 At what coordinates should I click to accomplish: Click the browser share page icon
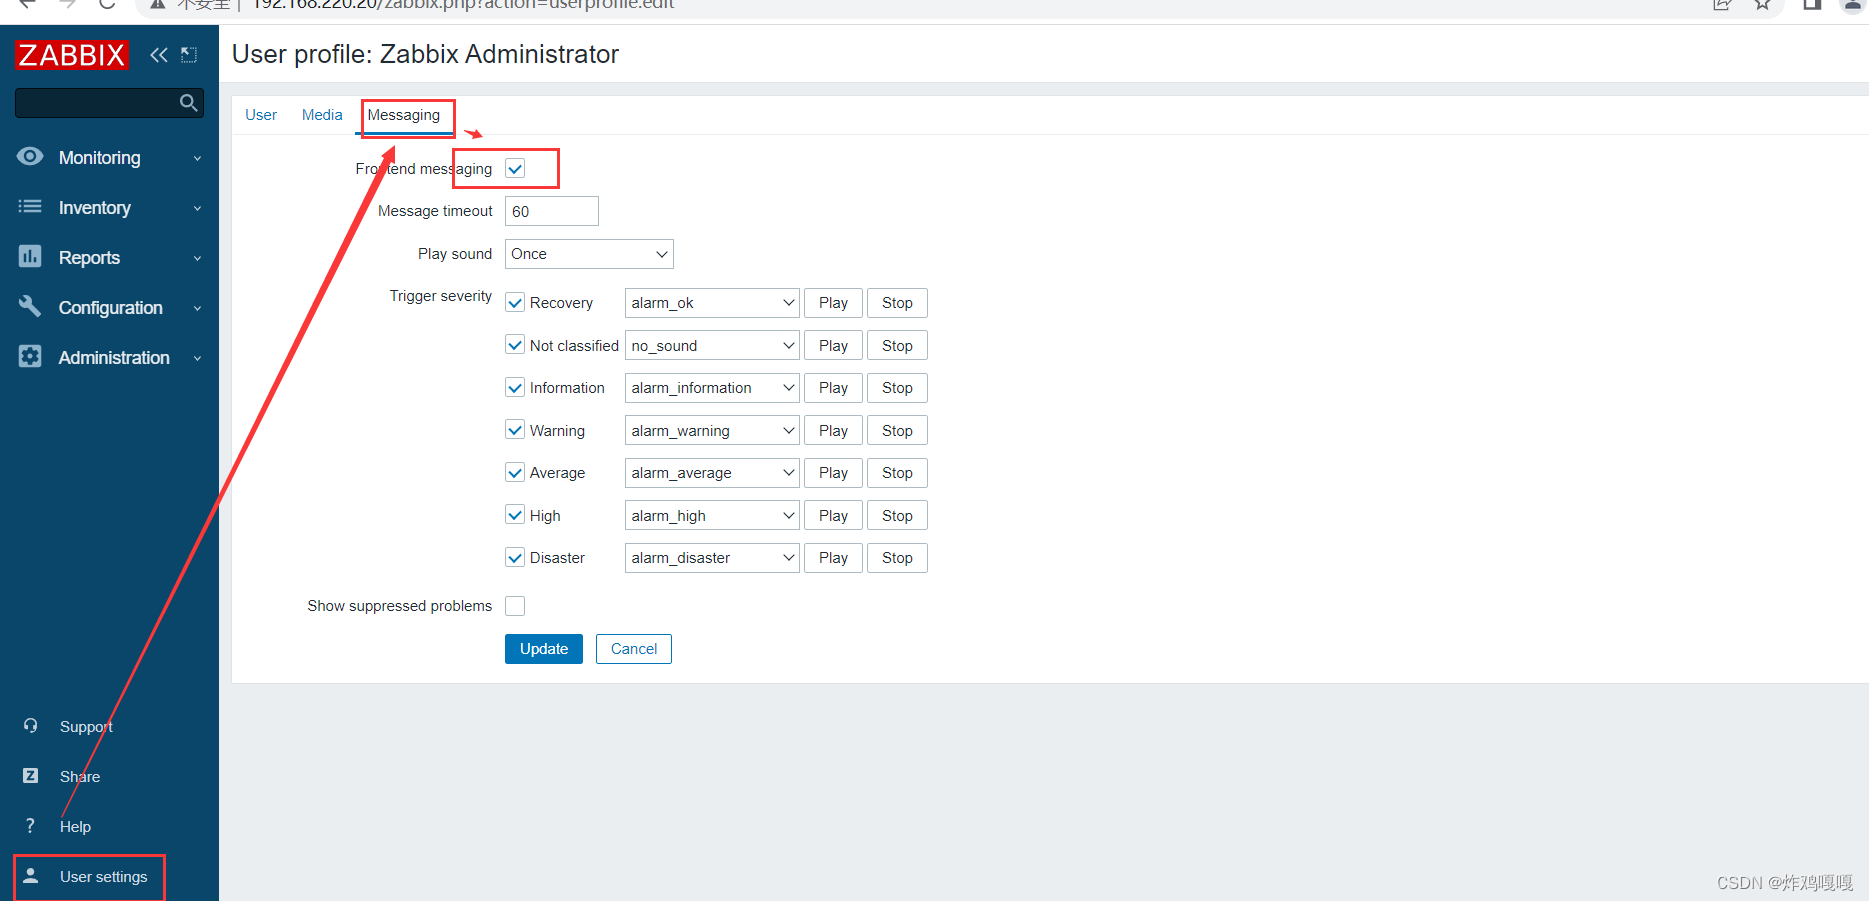(x=1722, y=4)
